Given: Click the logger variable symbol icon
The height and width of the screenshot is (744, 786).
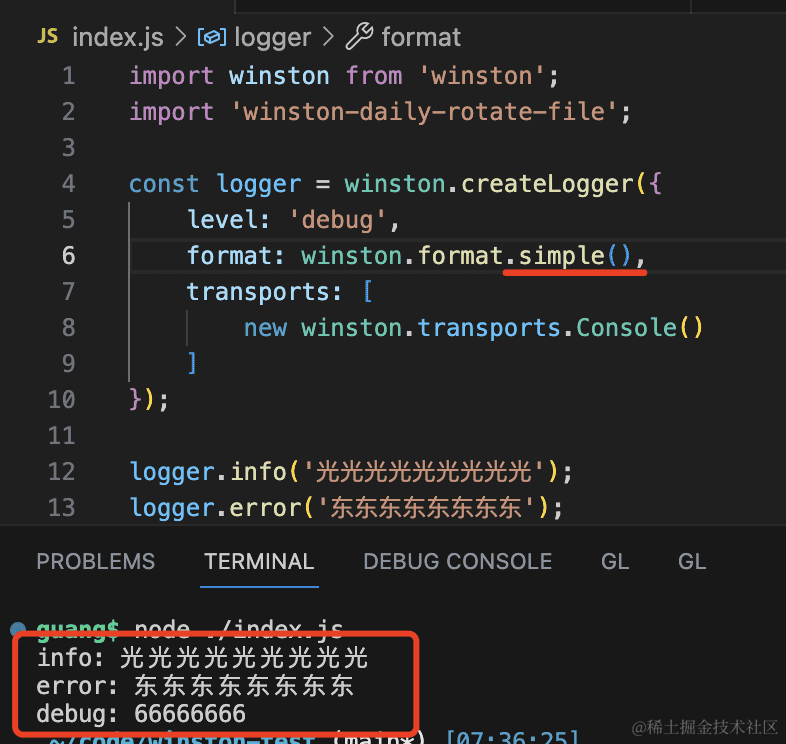Looking at the screenshot, I should click(x=211, y=38).
